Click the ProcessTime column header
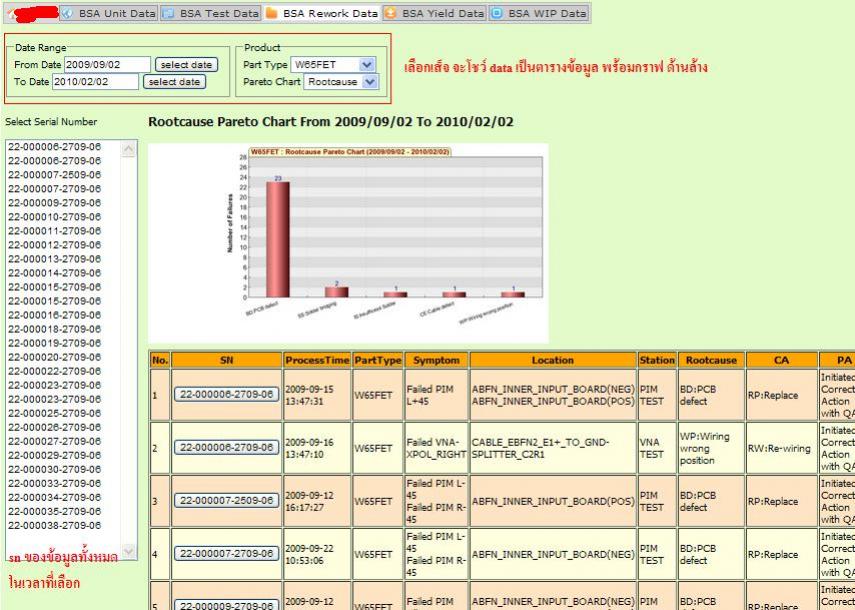 tap(317, 360)
